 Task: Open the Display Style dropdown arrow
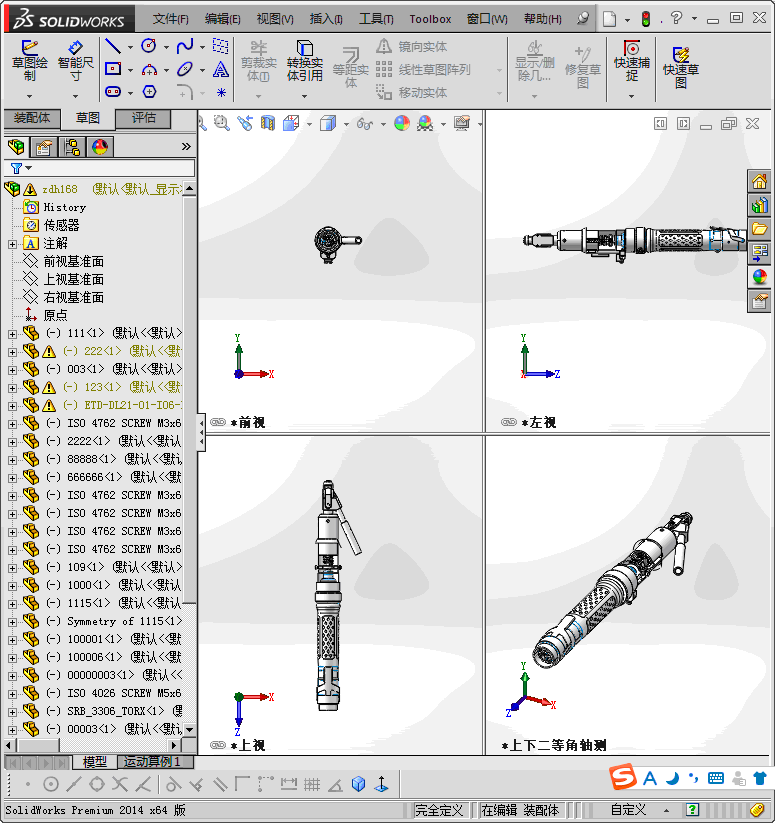click(x=346, y=124)
